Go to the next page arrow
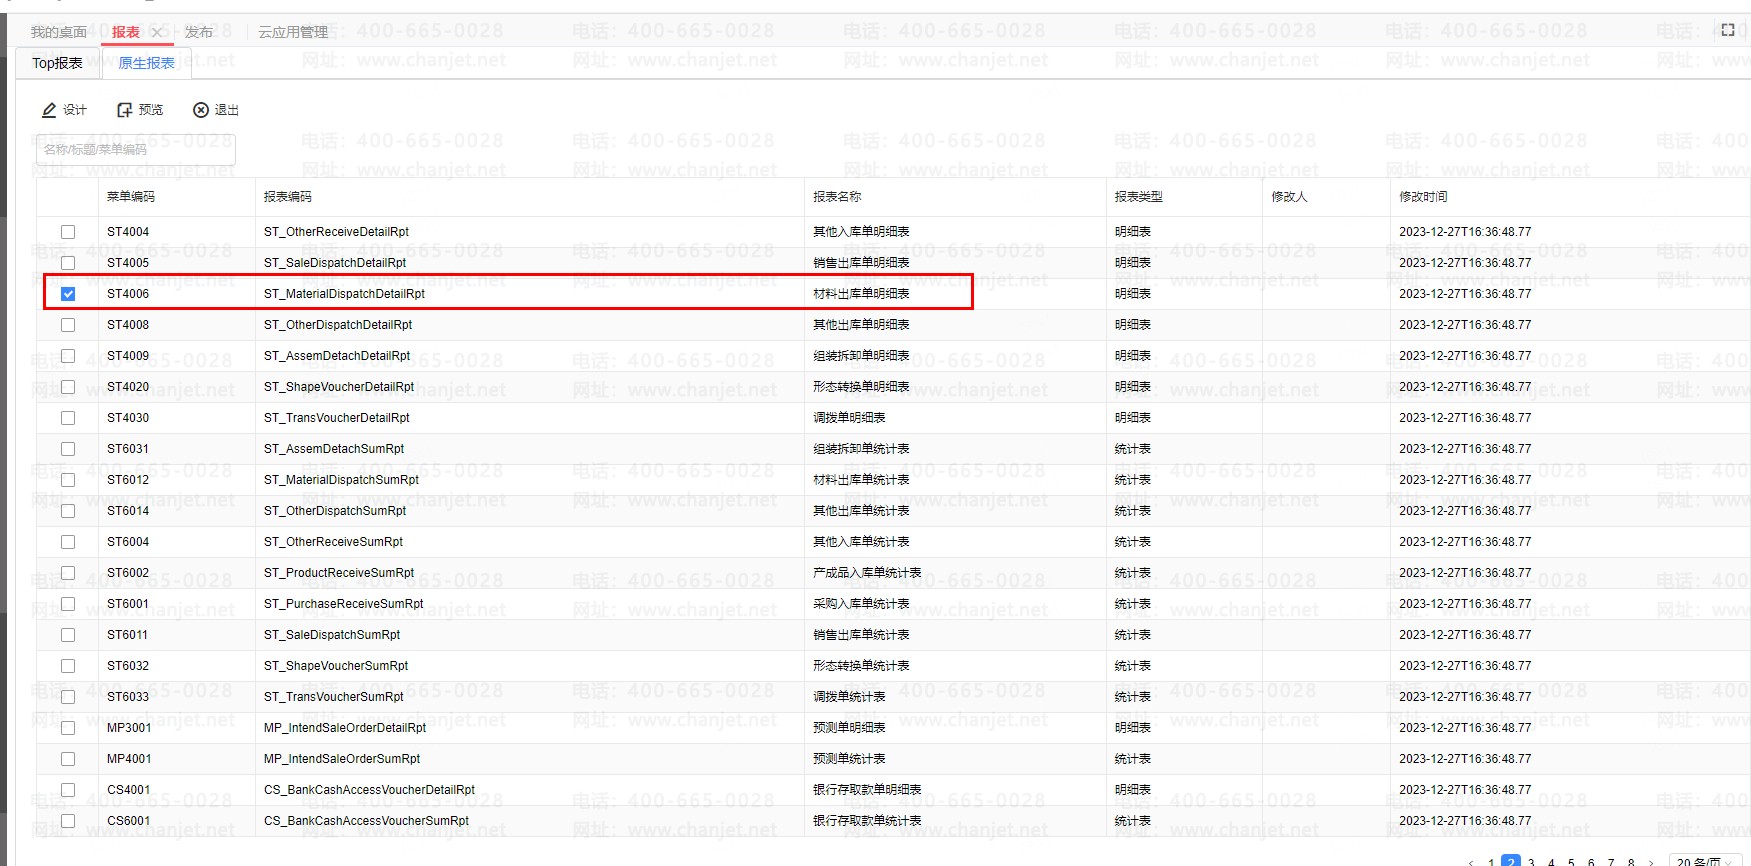Viewport: 1751px width, 866px height. coord(1651,862)
